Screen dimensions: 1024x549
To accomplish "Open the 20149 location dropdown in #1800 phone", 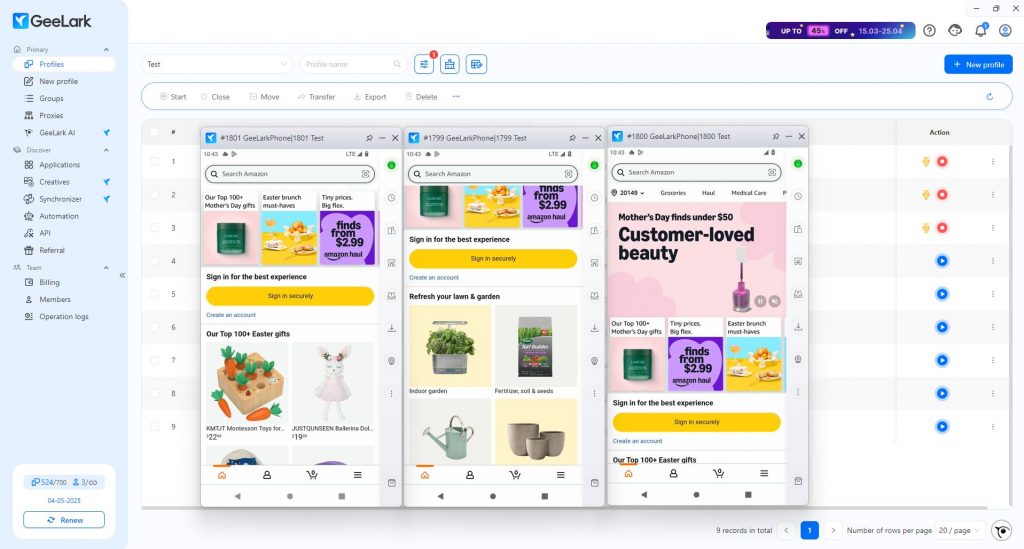I will (x=628, y=193).
